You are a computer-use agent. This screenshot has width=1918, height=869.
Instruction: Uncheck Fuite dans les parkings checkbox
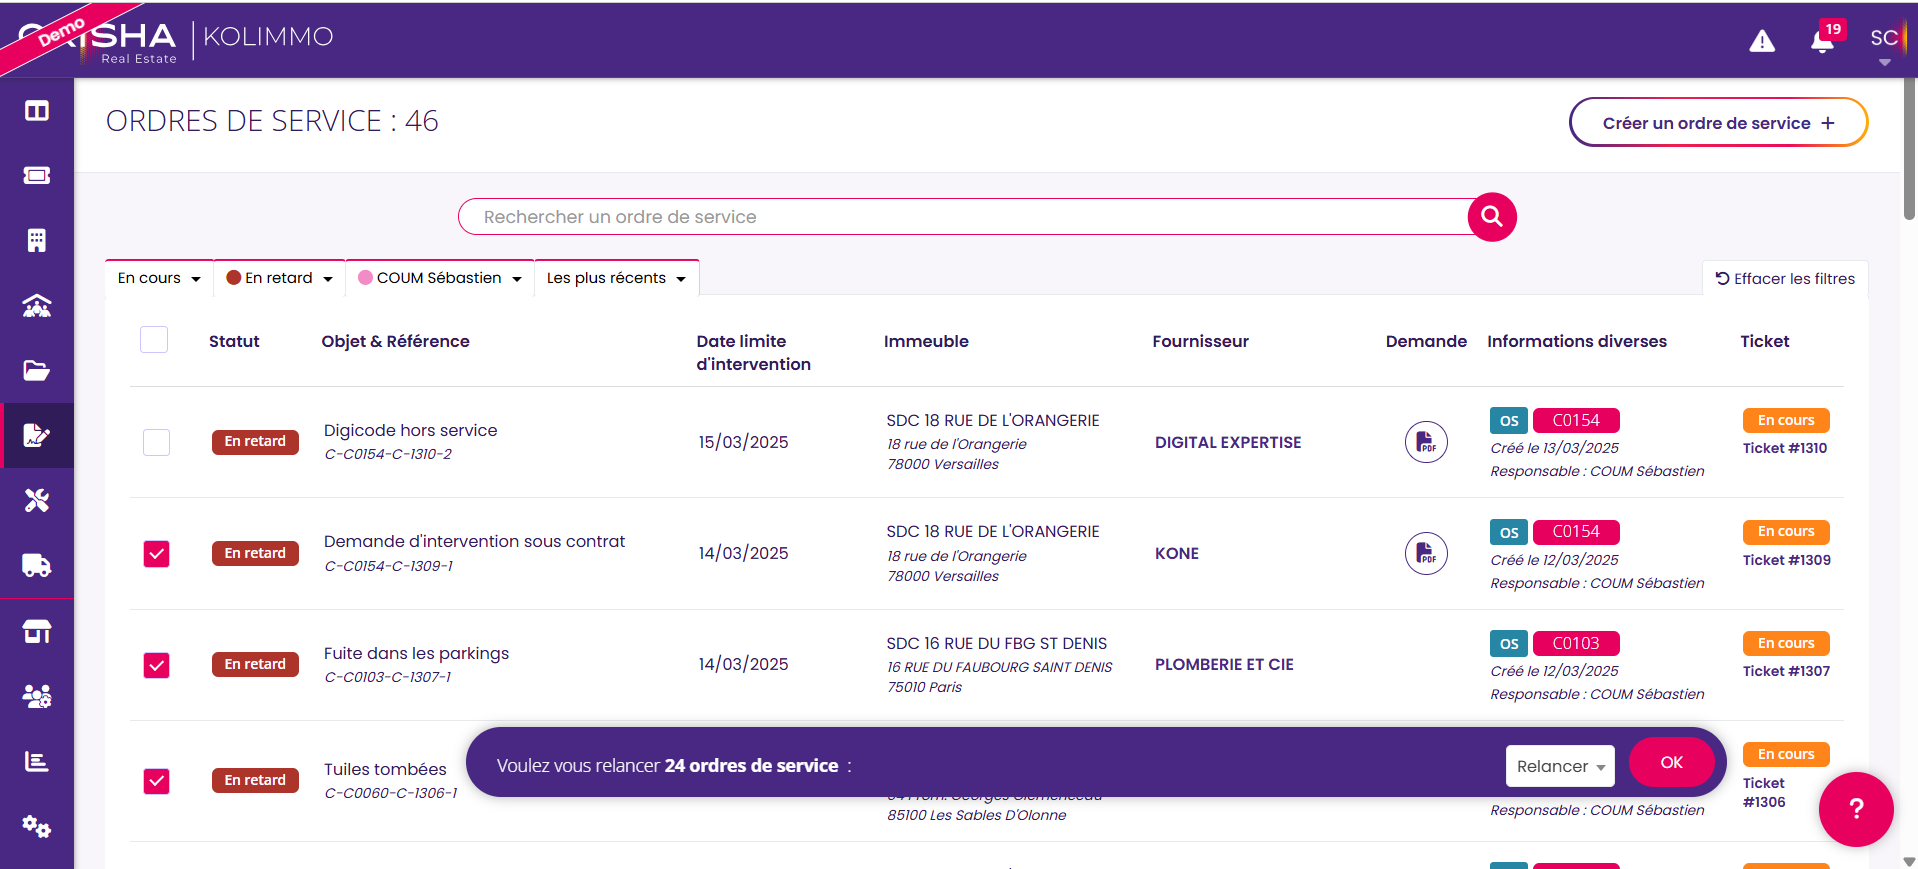[156, 665]
